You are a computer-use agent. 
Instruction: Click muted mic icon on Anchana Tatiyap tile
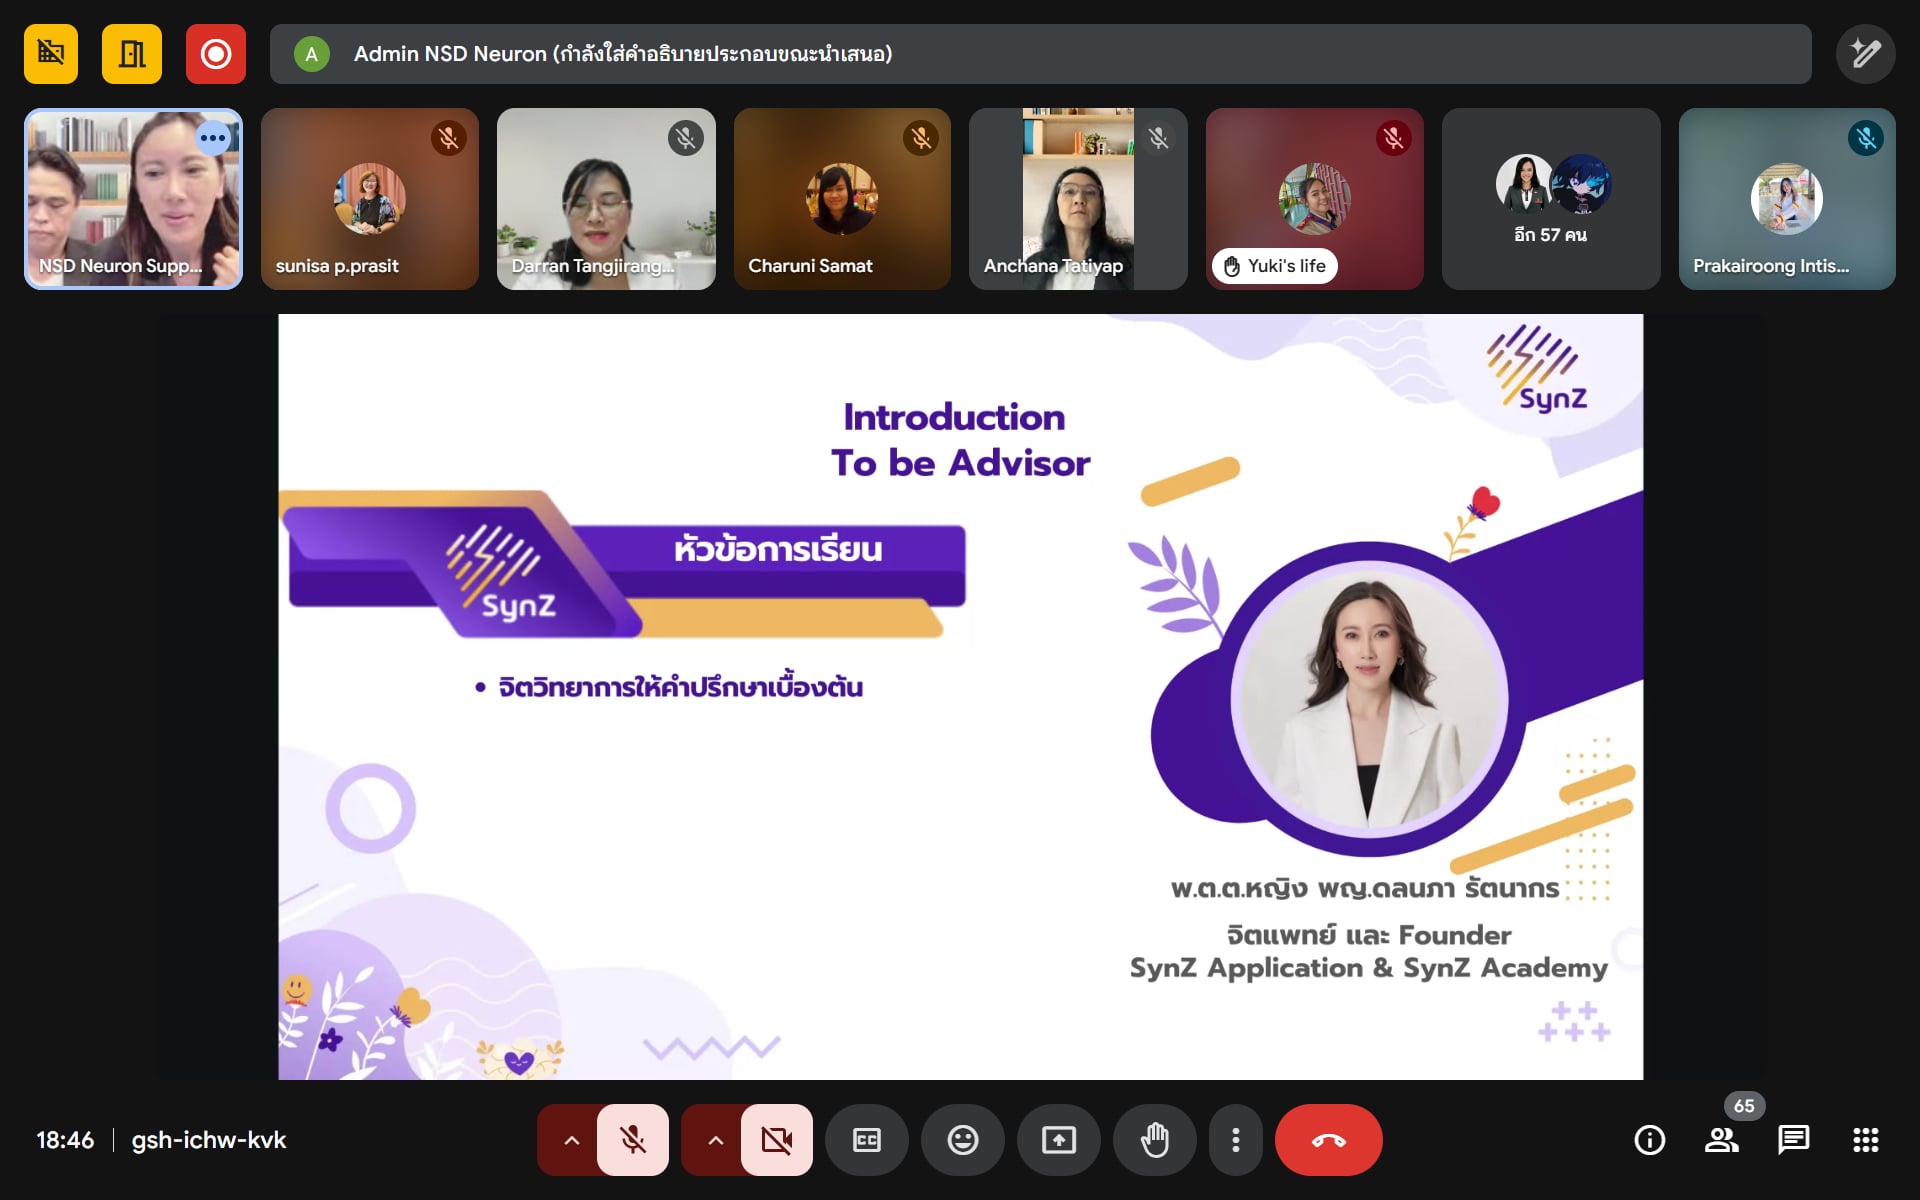(x=1158, y=138)
